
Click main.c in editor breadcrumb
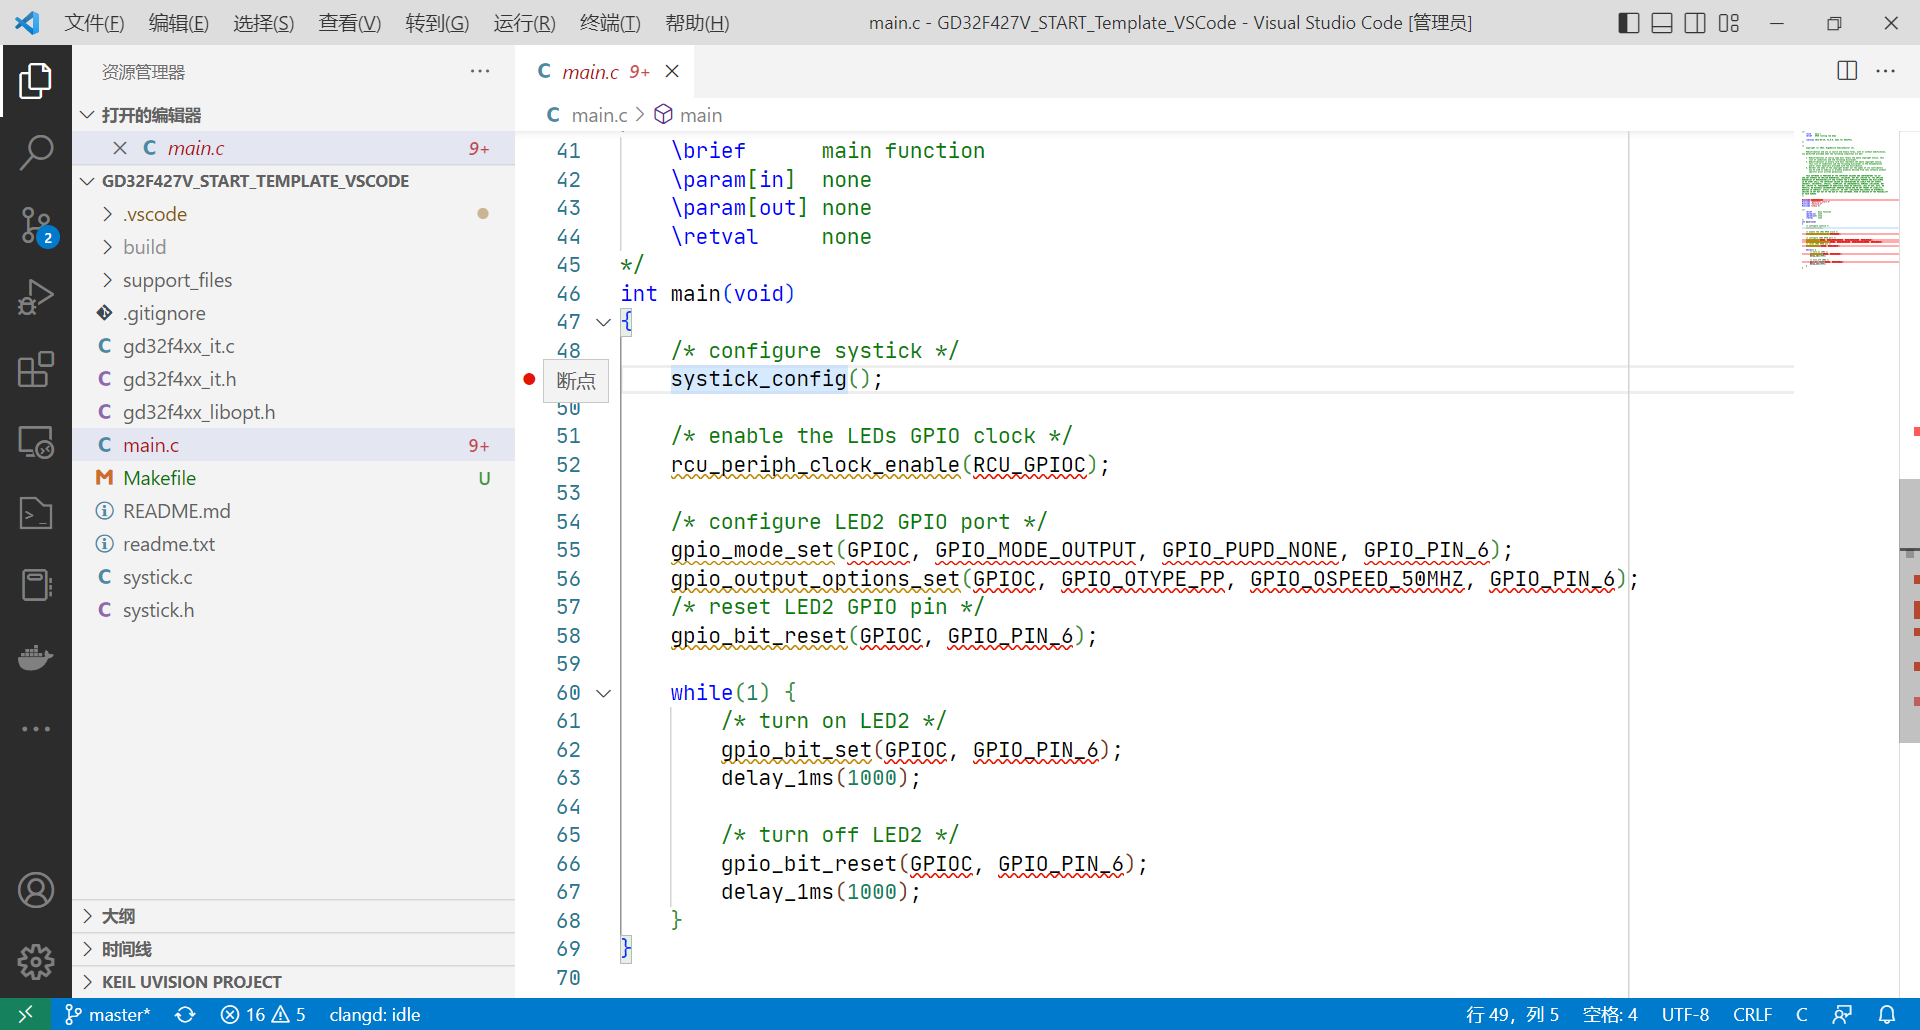588,115
